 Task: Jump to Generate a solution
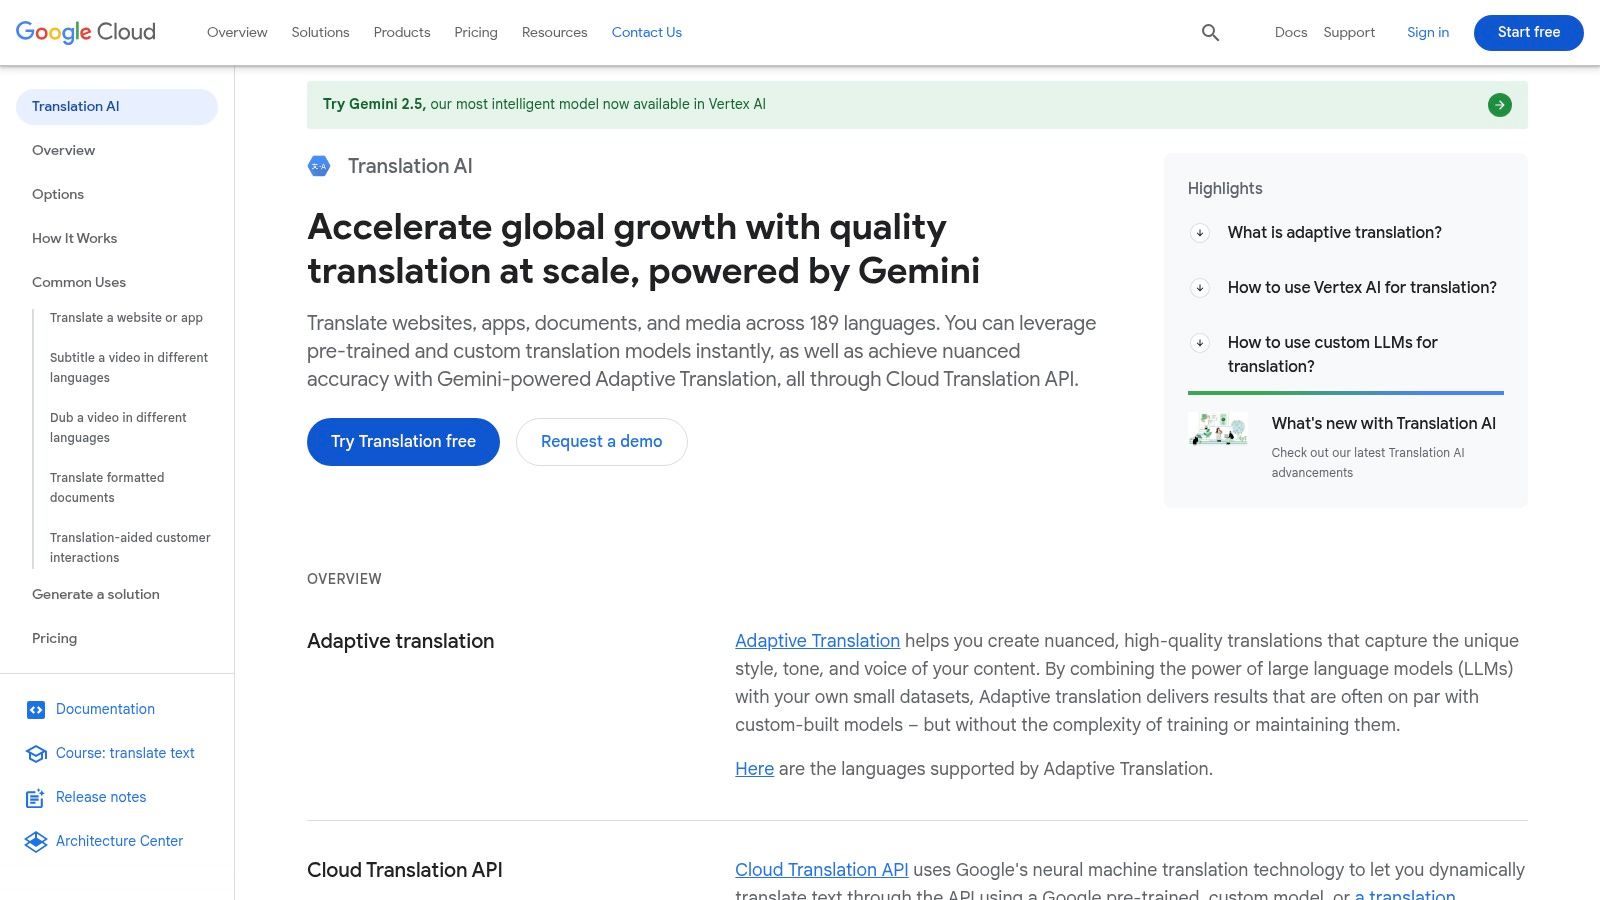click(x=96, y=594)
